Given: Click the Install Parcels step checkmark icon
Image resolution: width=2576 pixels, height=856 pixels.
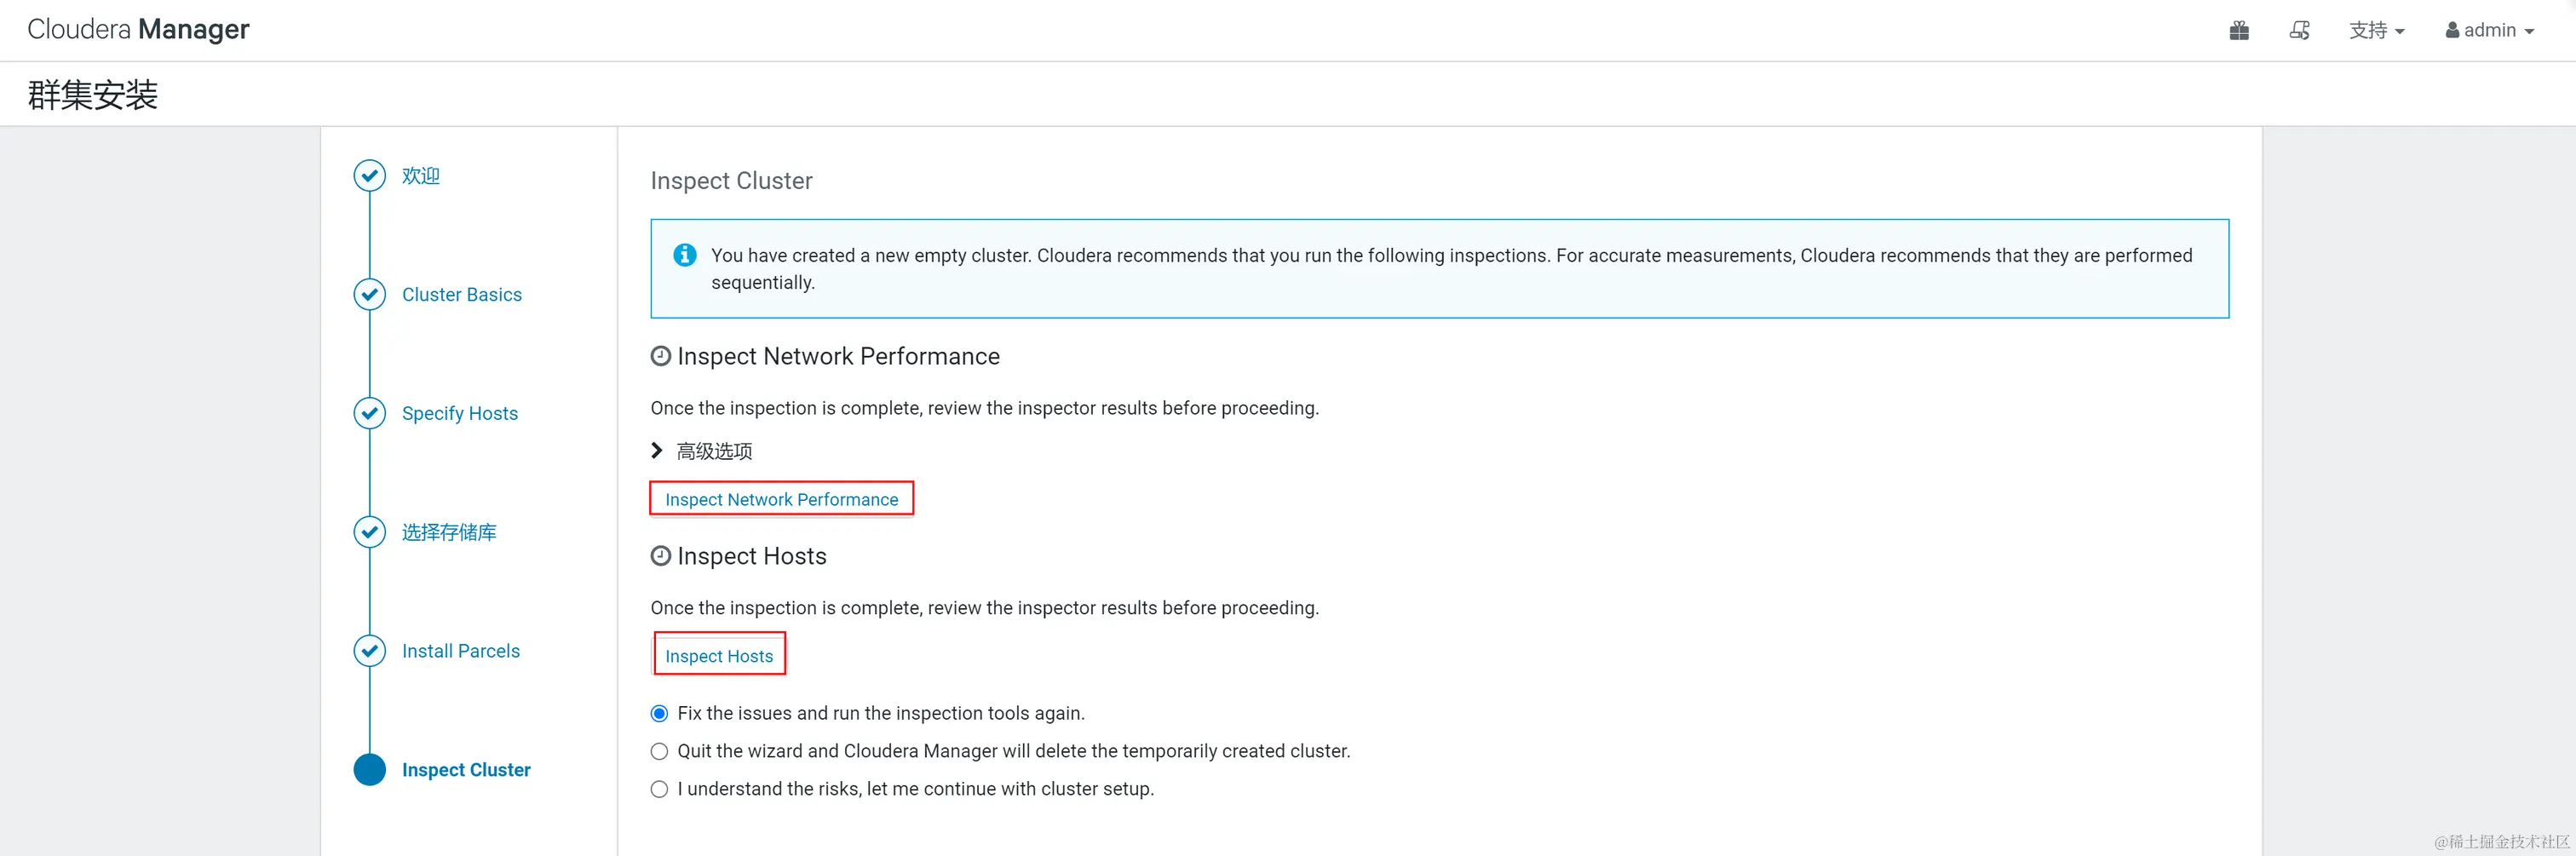Looking at the screenshot, I should (370, 651).
